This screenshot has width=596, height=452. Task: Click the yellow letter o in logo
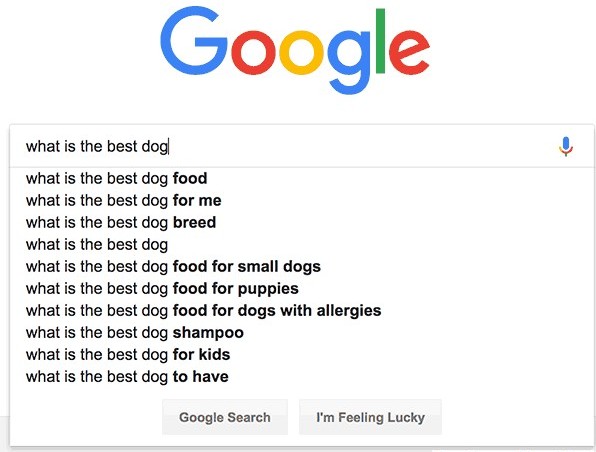[x=301, y=53]
